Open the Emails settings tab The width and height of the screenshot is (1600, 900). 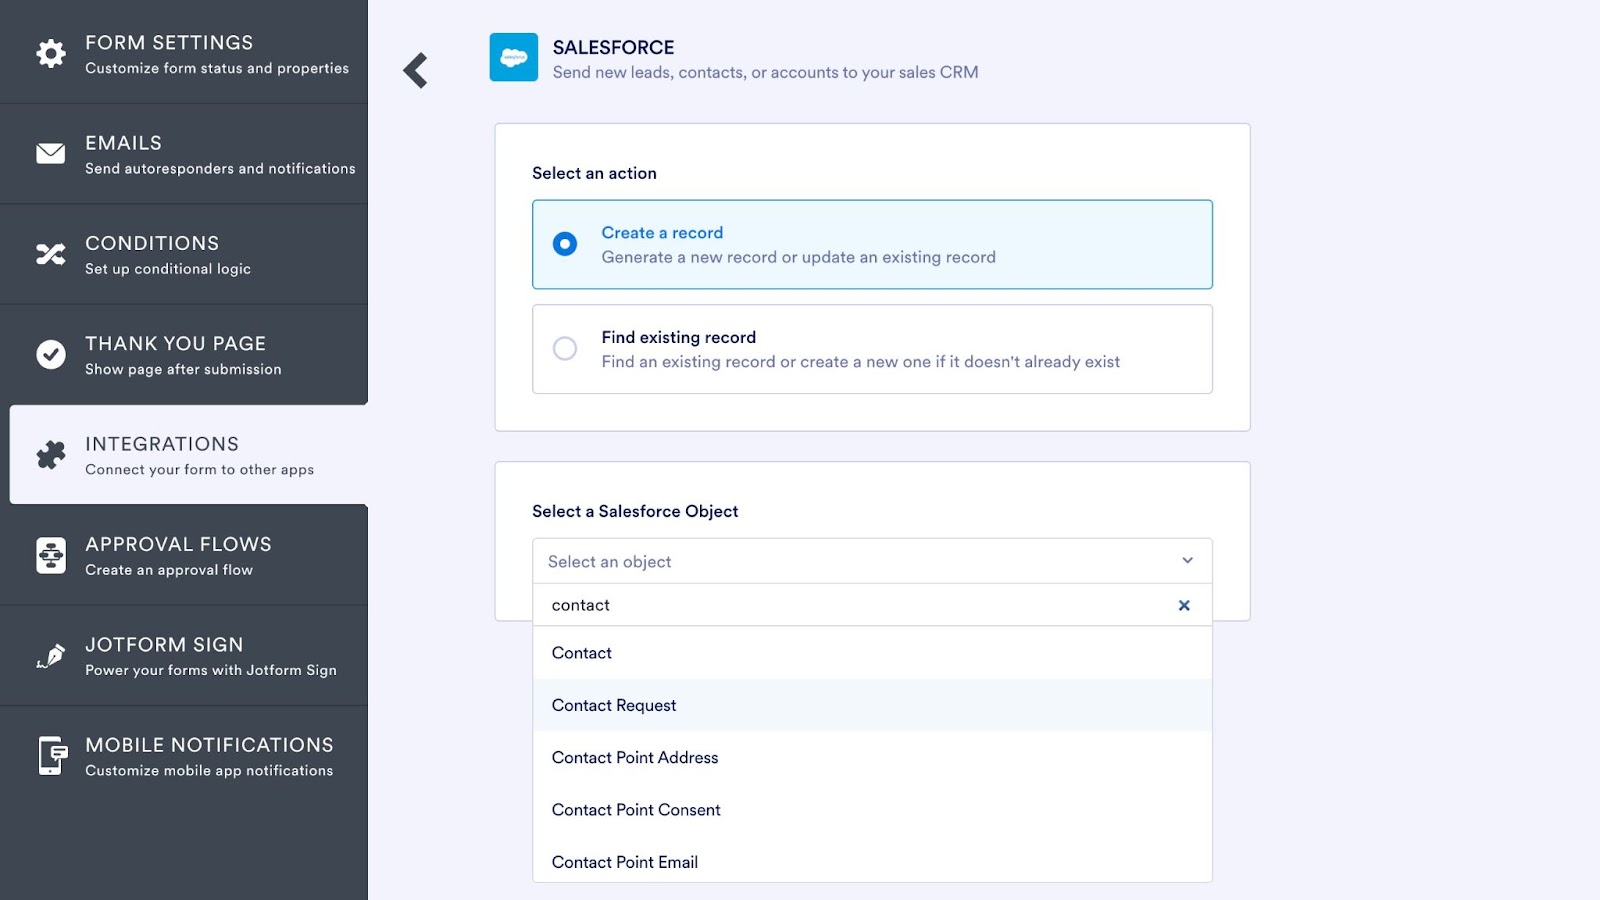[x=220, y=154]
